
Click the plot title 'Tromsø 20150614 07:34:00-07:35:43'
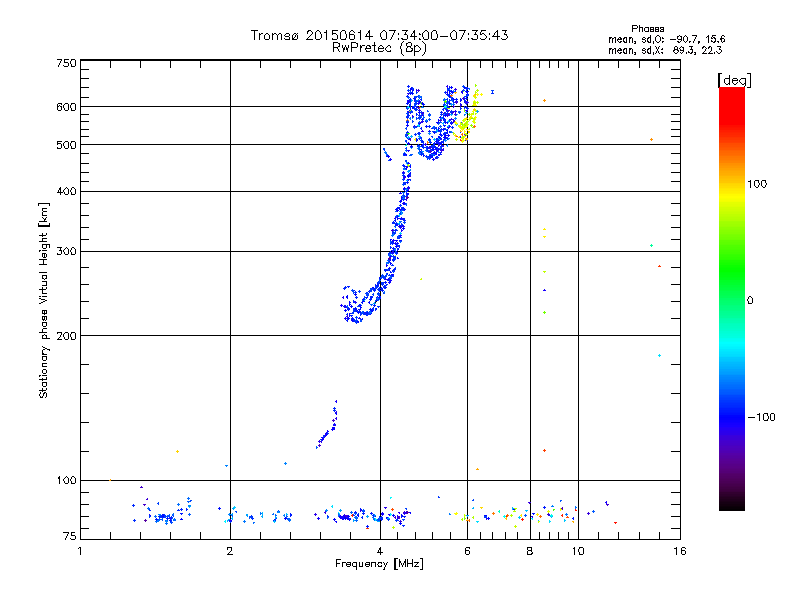point(379,35)
